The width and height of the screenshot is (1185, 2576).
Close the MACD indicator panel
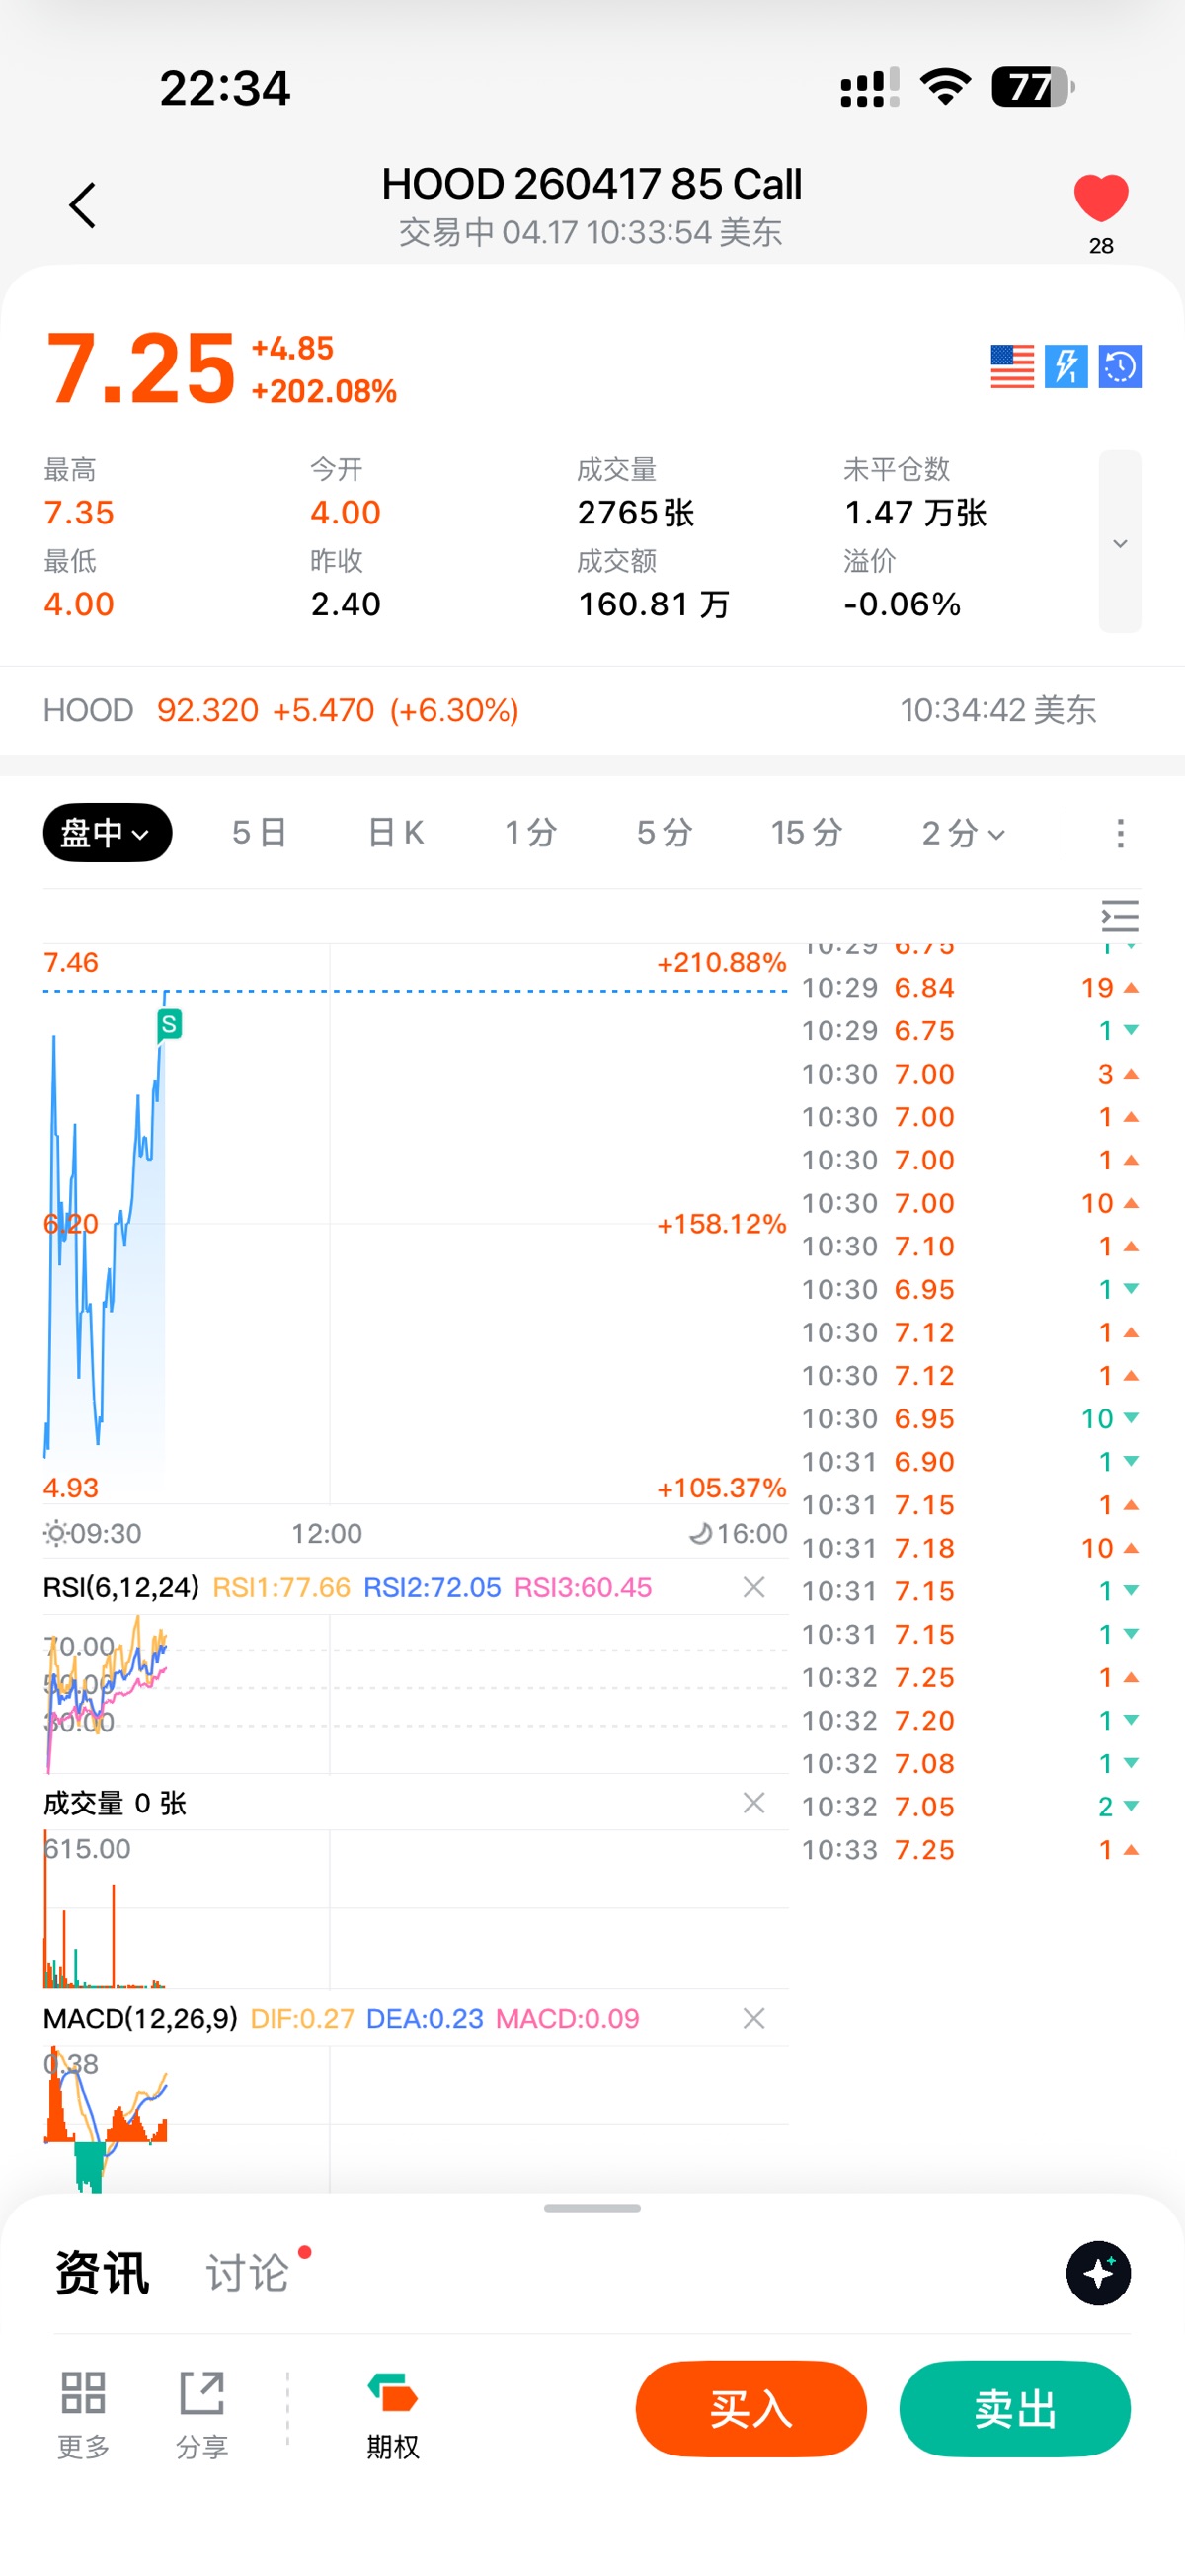(x=754, y=2018)
